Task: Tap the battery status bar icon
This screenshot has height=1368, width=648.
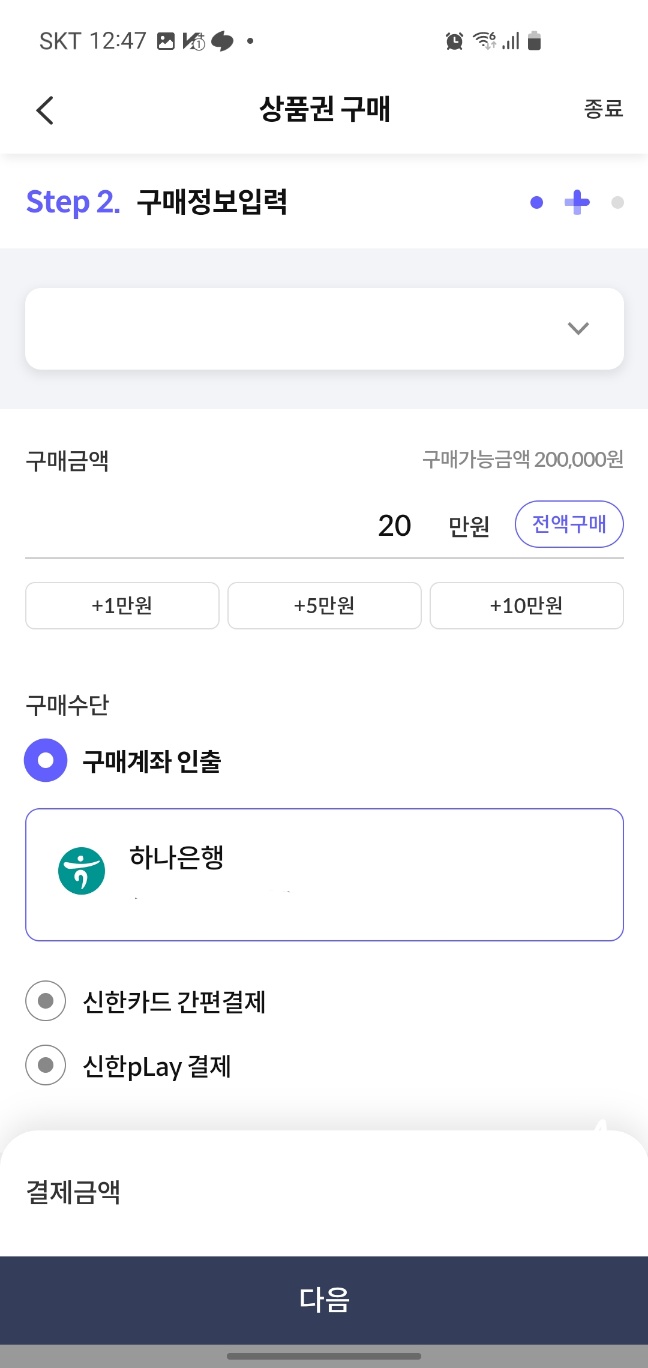Action: point(535,41)
